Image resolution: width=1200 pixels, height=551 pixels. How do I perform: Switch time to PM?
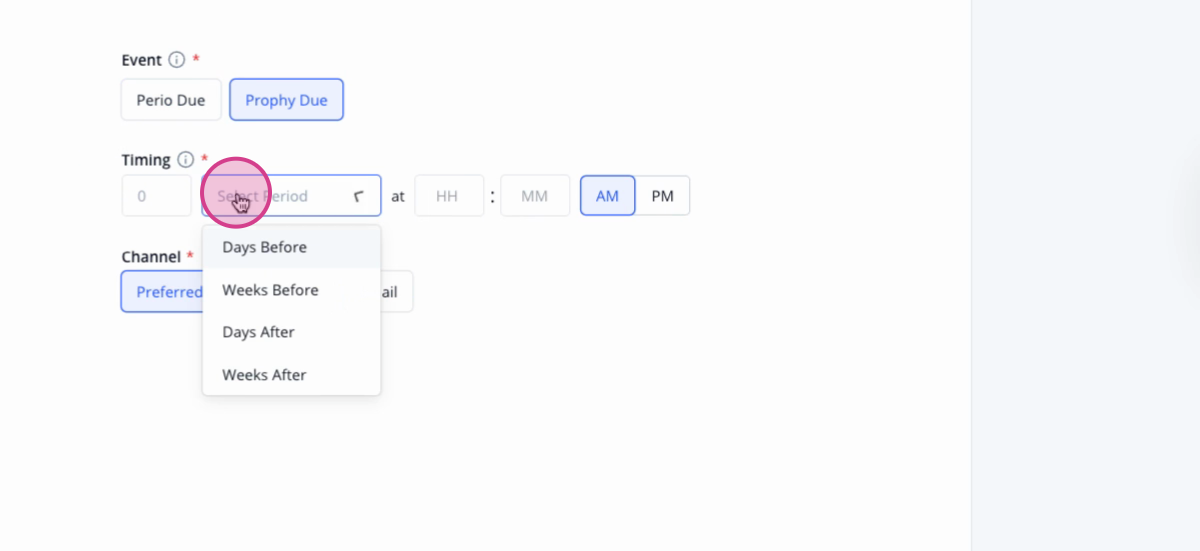click(662, 196)
